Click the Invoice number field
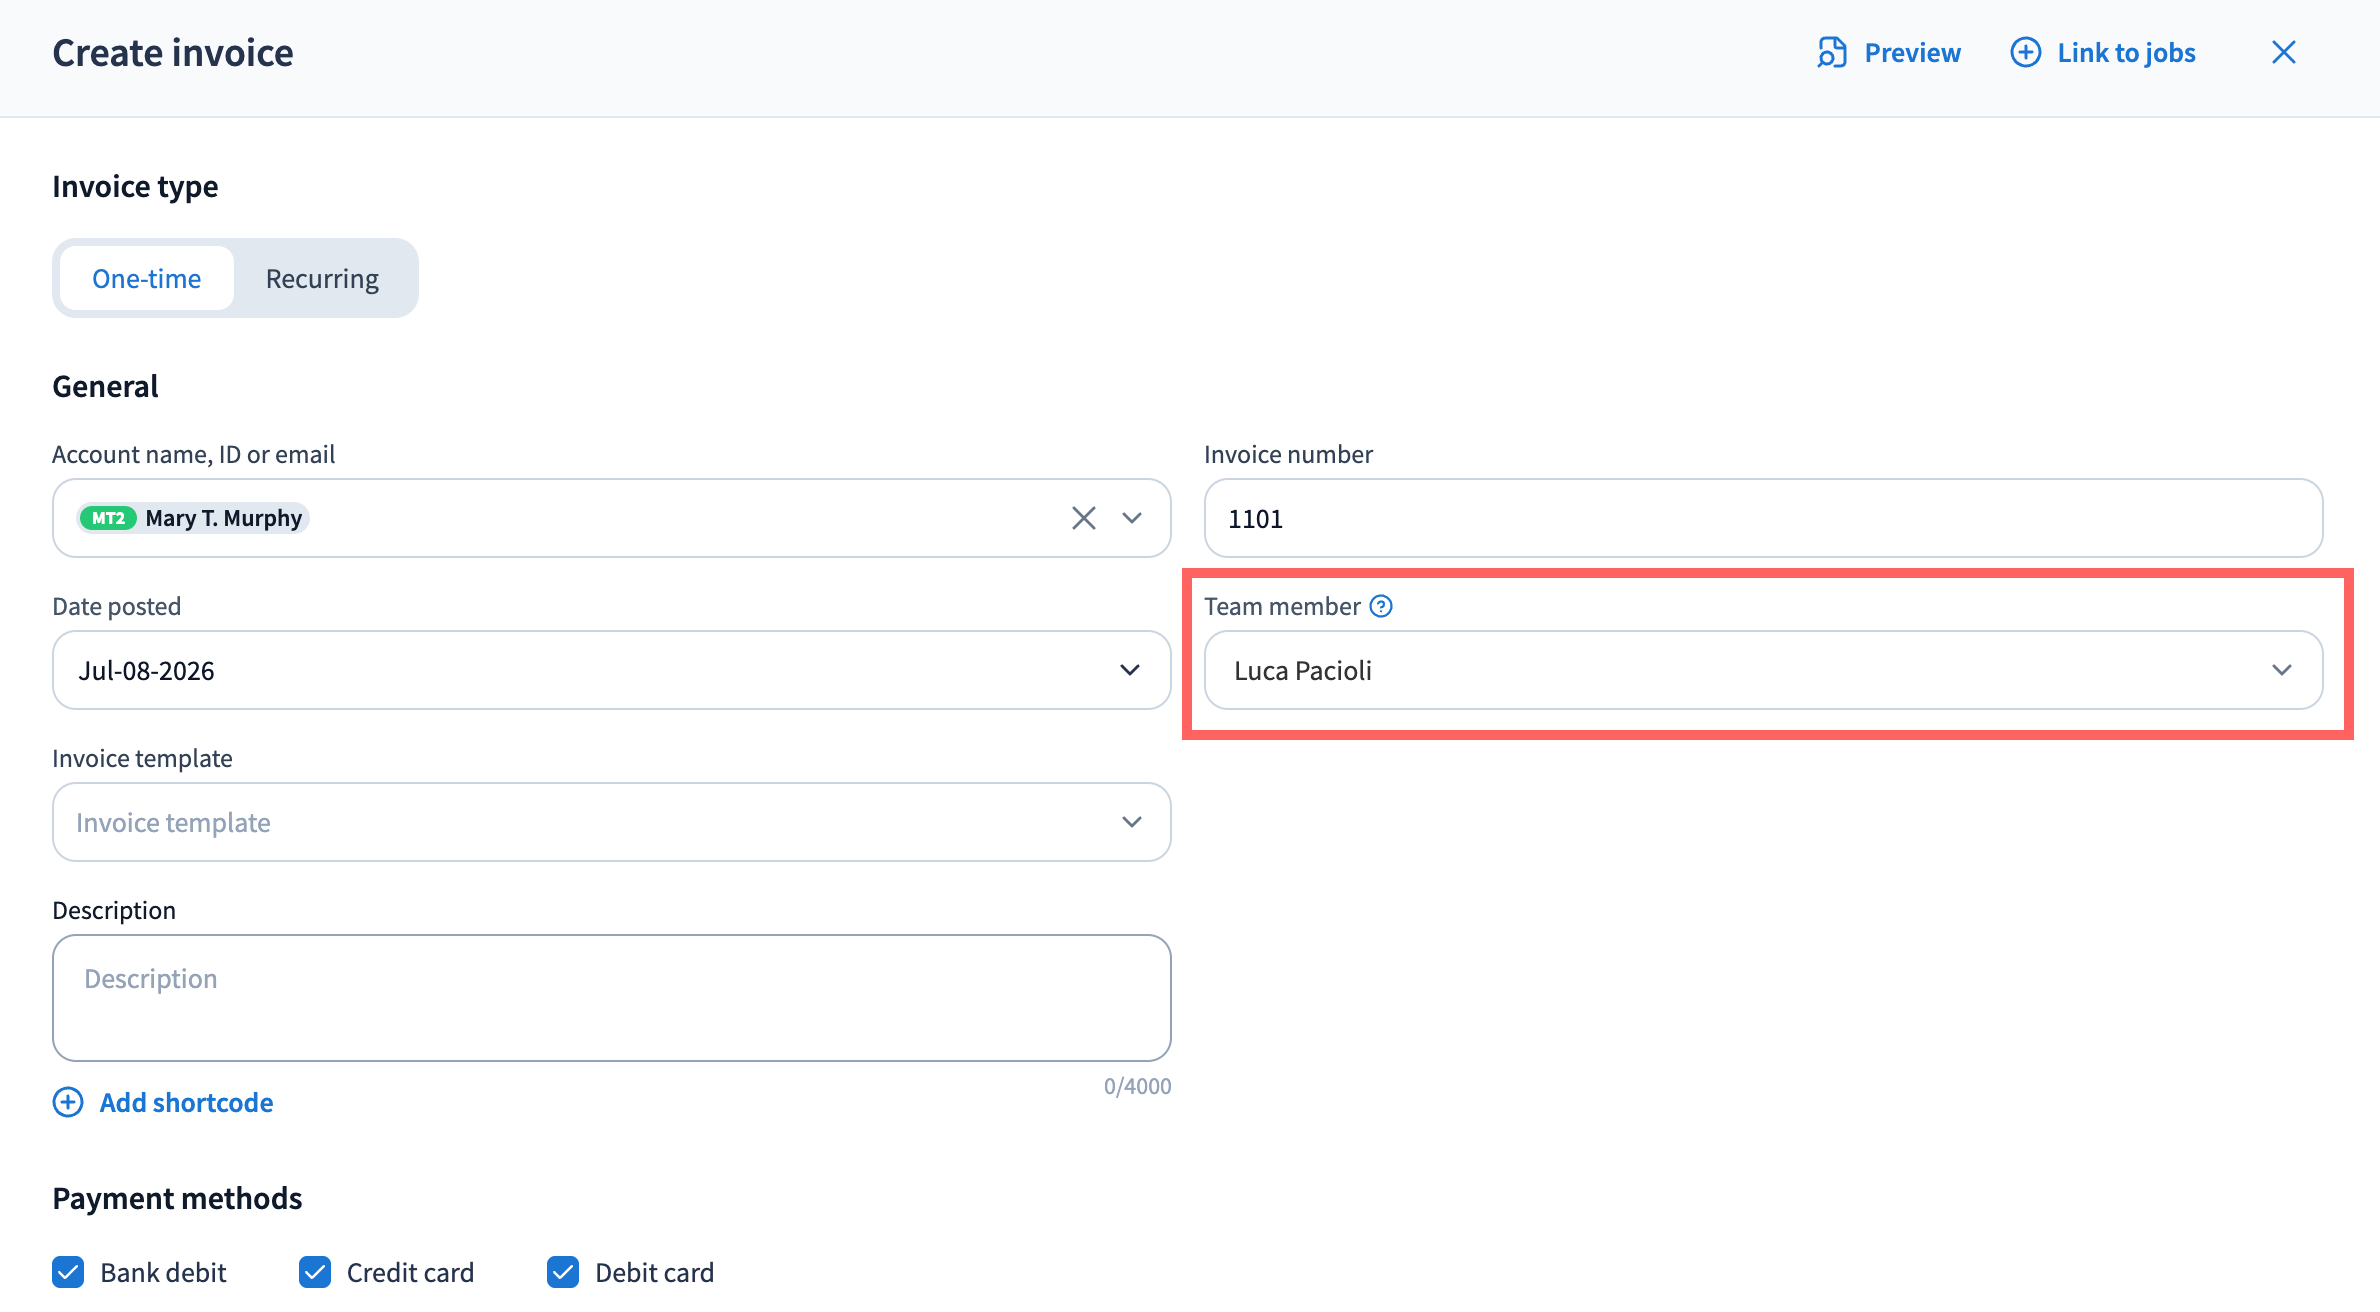Image resolution: width=2380 pixels, height=1312 pixels. (x=1763, y=518)
